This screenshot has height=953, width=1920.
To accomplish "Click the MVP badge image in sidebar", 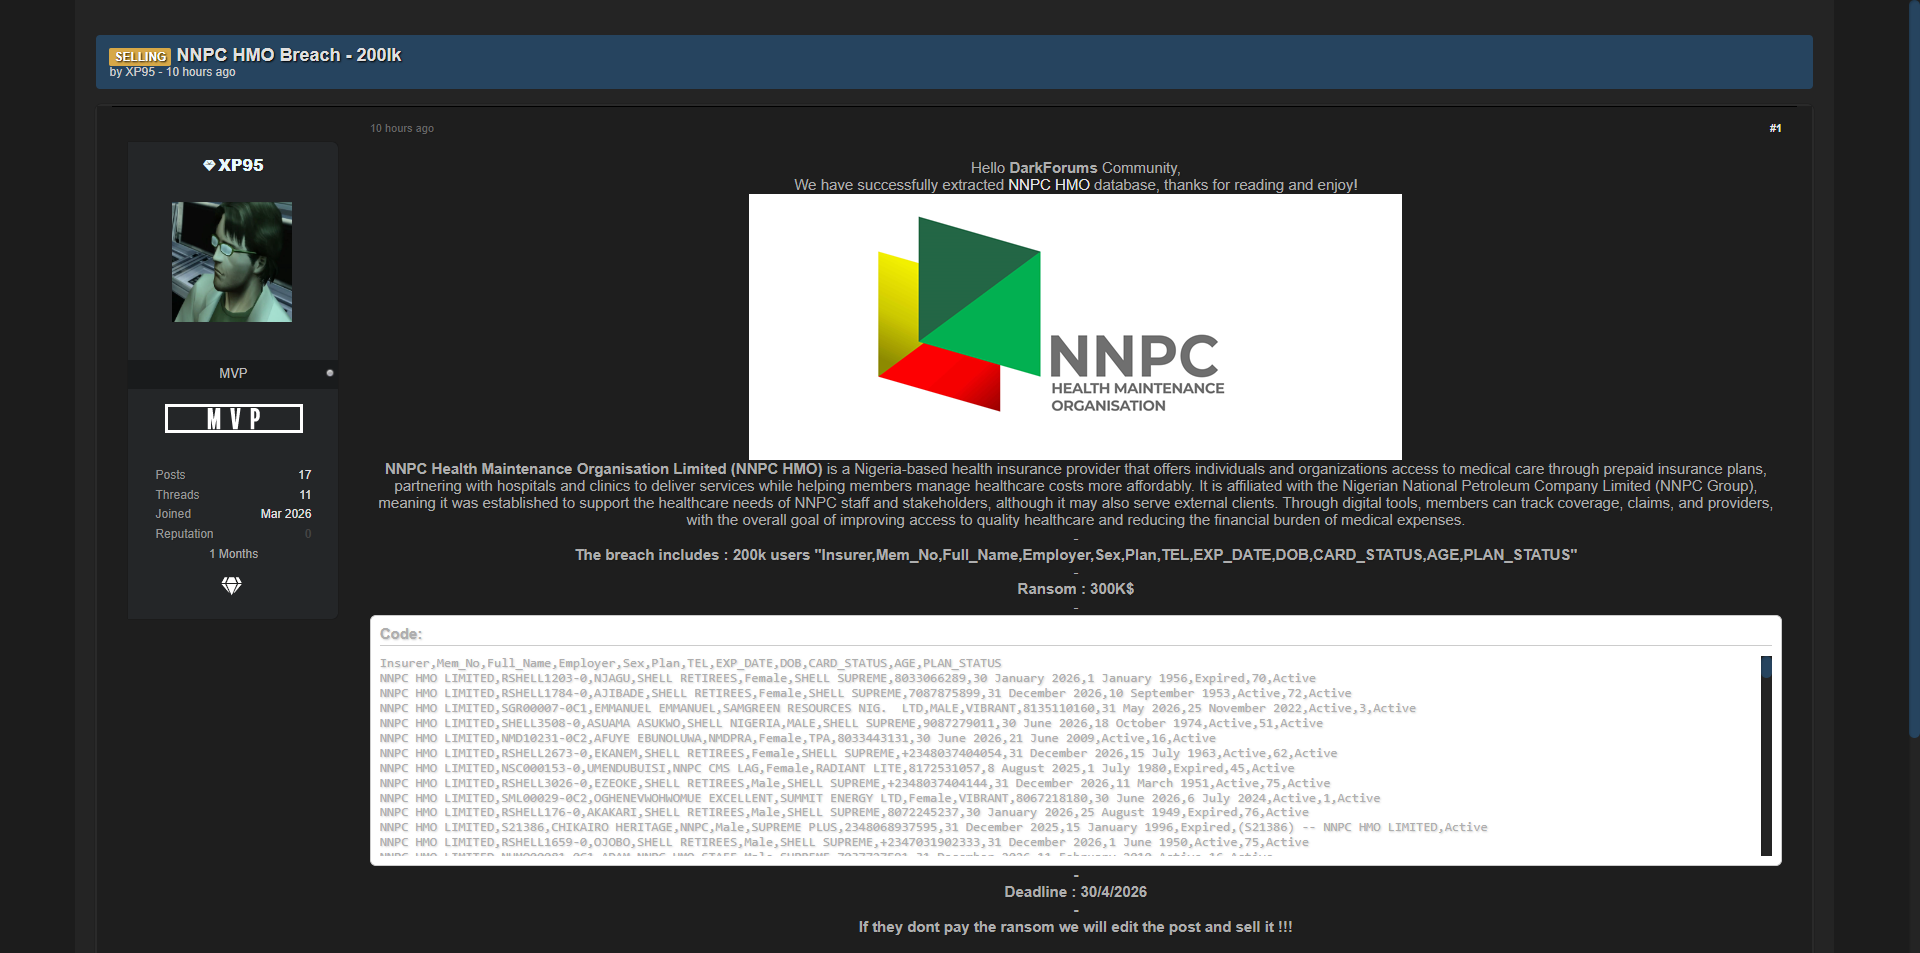I will 233,419.
